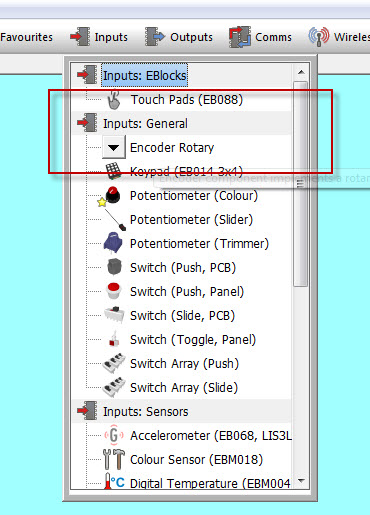Click the scrollbar down arrow
This screenshot has height=515, width=370.
(301, 480)
